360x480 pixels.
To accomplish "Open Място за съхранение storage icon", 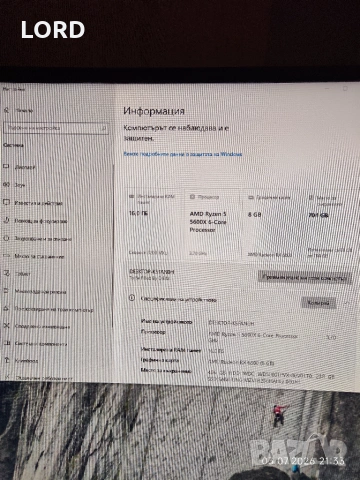I will point(6,256).
